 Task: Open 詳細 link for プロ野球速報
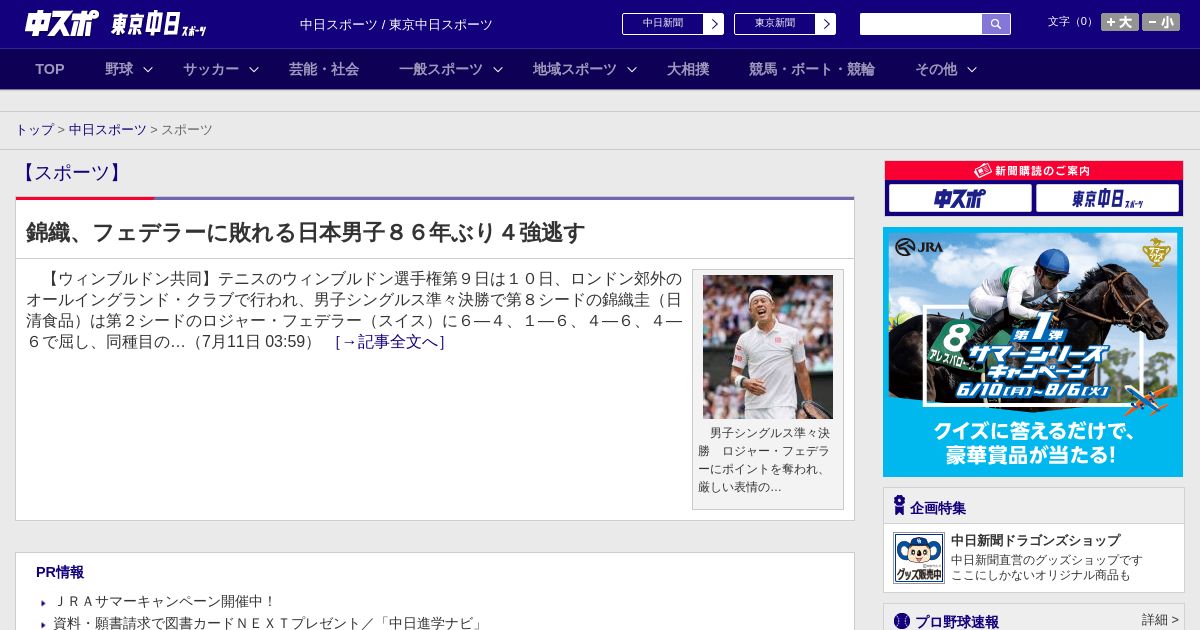tap(1161, 620)
